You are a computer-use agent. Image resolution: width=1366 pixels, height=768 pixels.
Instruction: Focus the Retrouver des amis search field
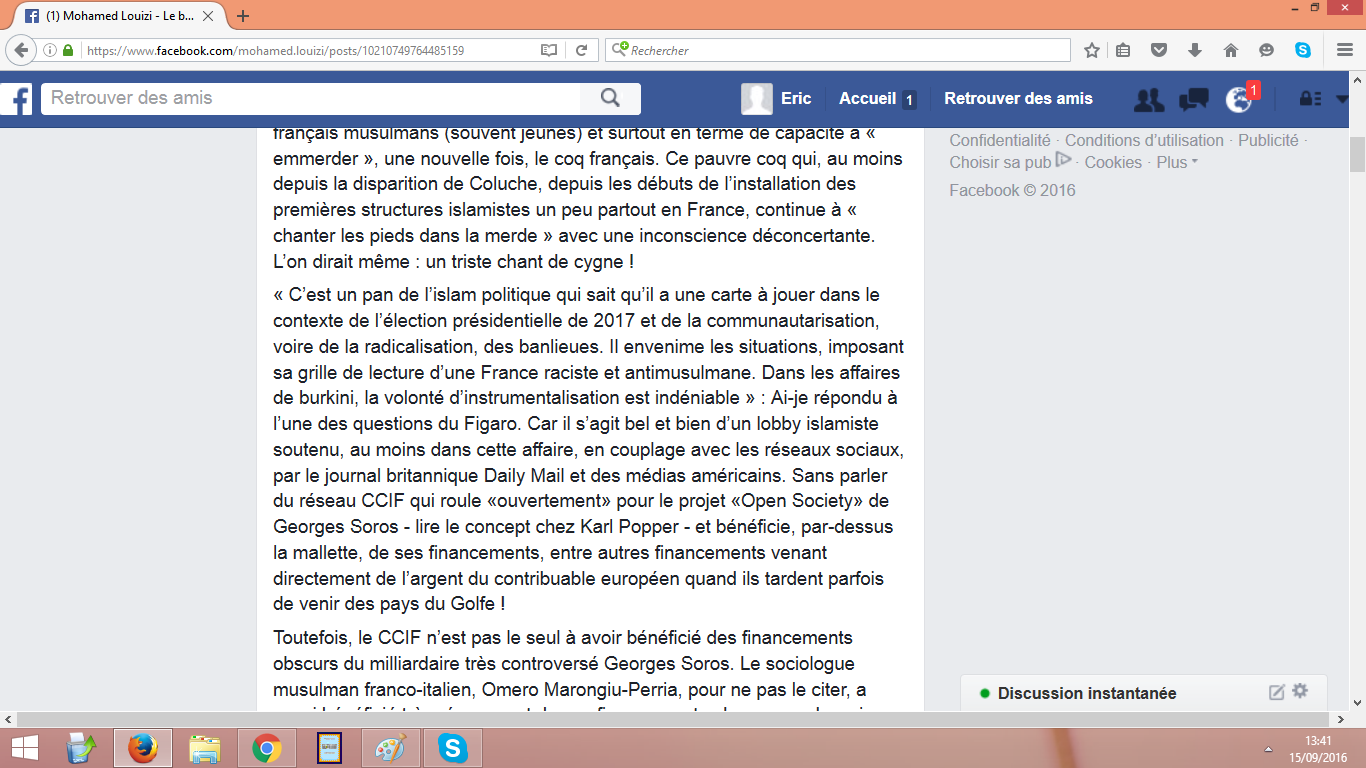click(311, 98)
